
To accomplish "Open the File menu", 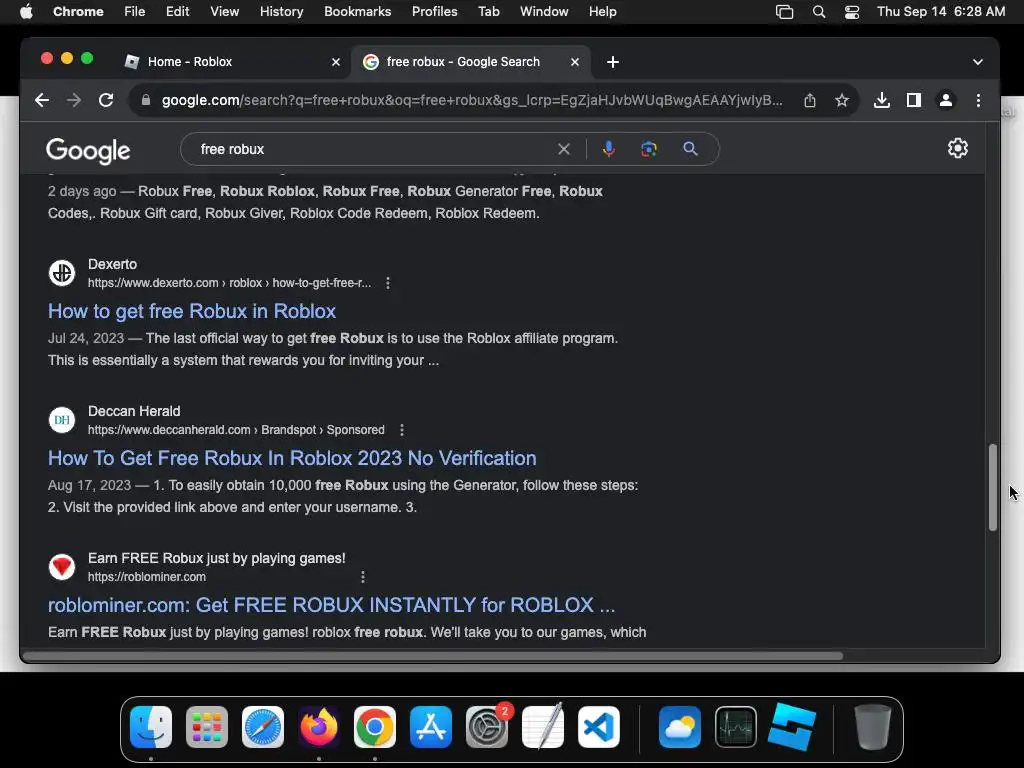I will [x=135, y=12].
